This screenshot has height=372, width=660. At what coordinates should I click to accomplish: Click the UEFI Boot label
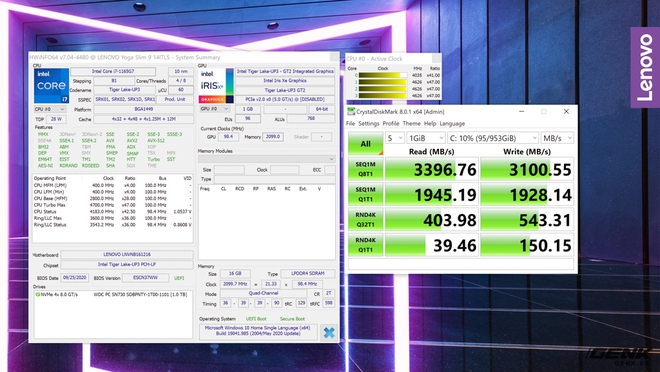tap(256, 319)
